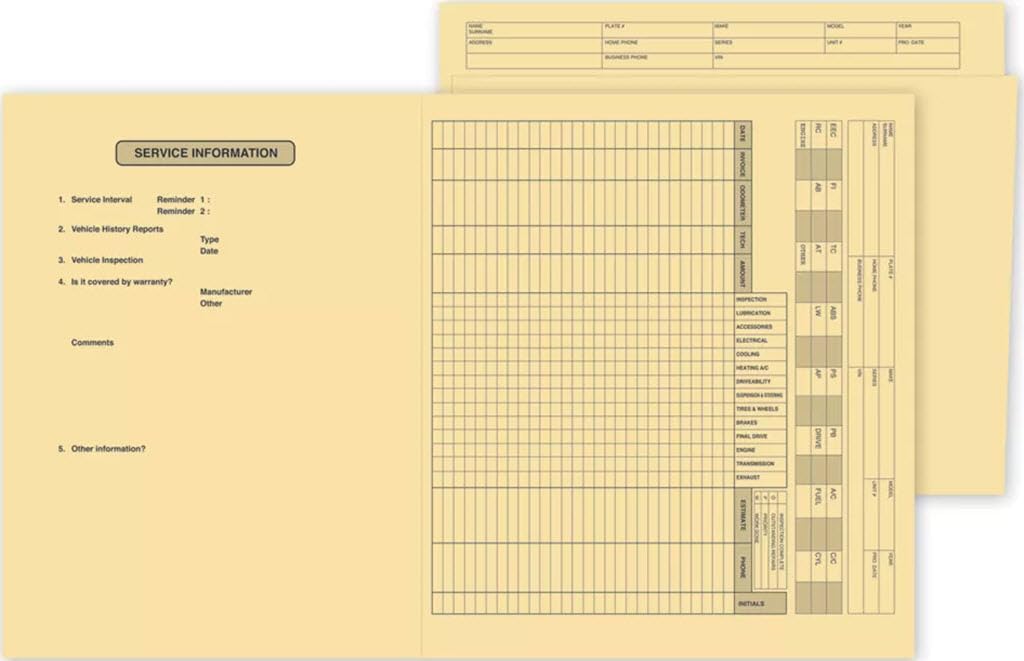Click NAME SURNAME field on back folder

(x=534, y=29)
